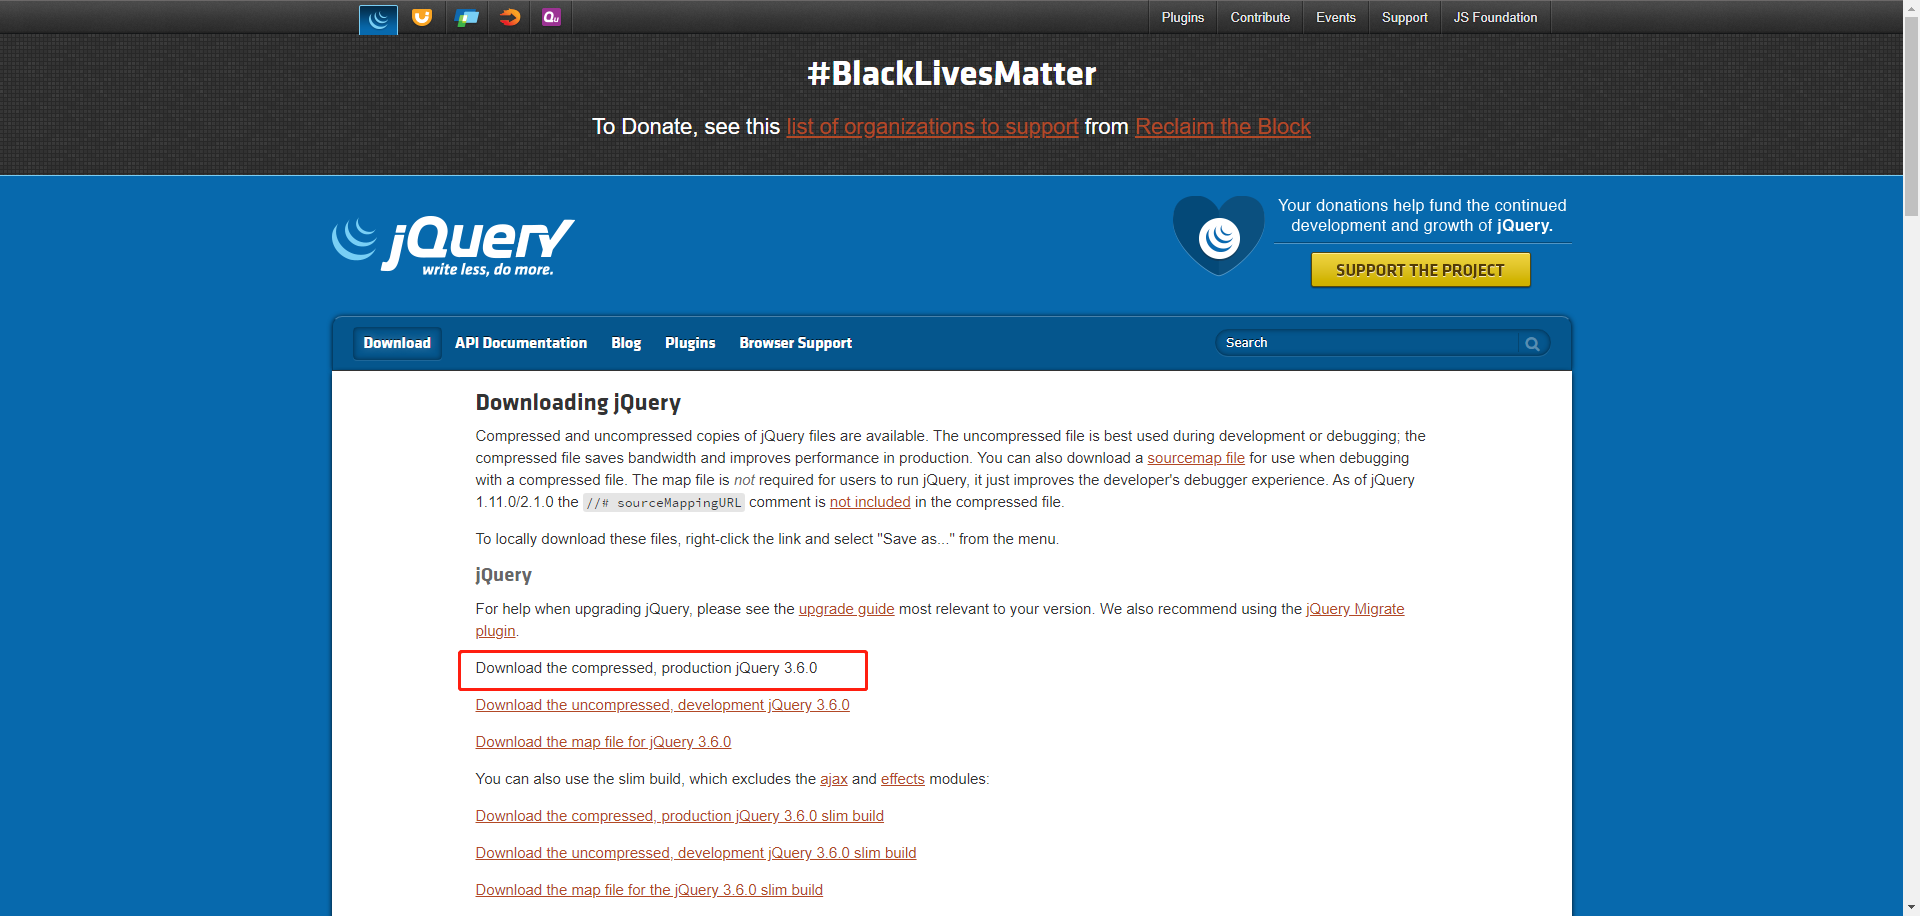Click the heart donation icon
The width and height of the screenshot is (1920, 916).
click(1219, 236)
